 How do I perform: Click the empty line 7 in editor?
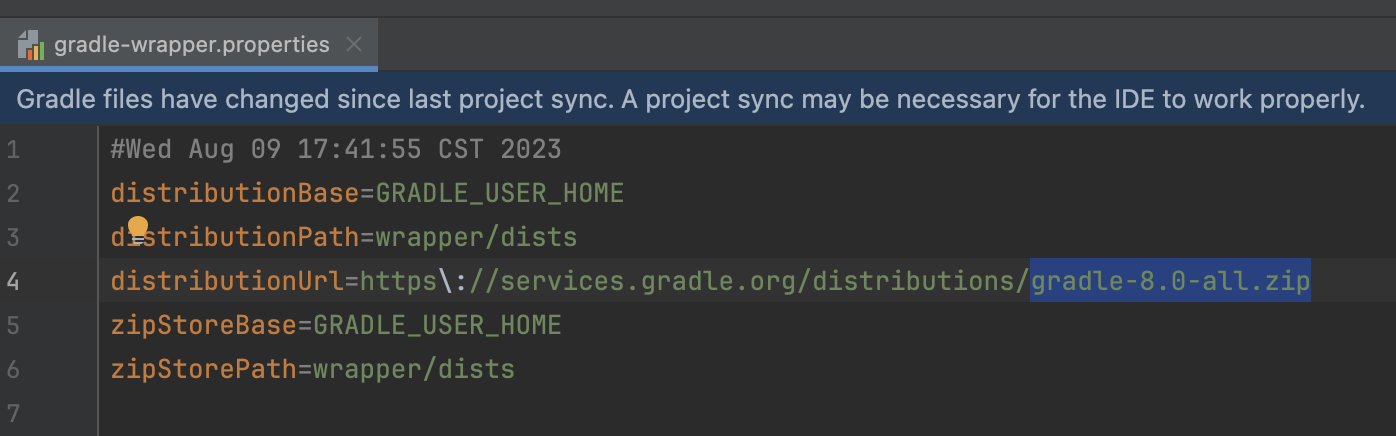point(747,412)
